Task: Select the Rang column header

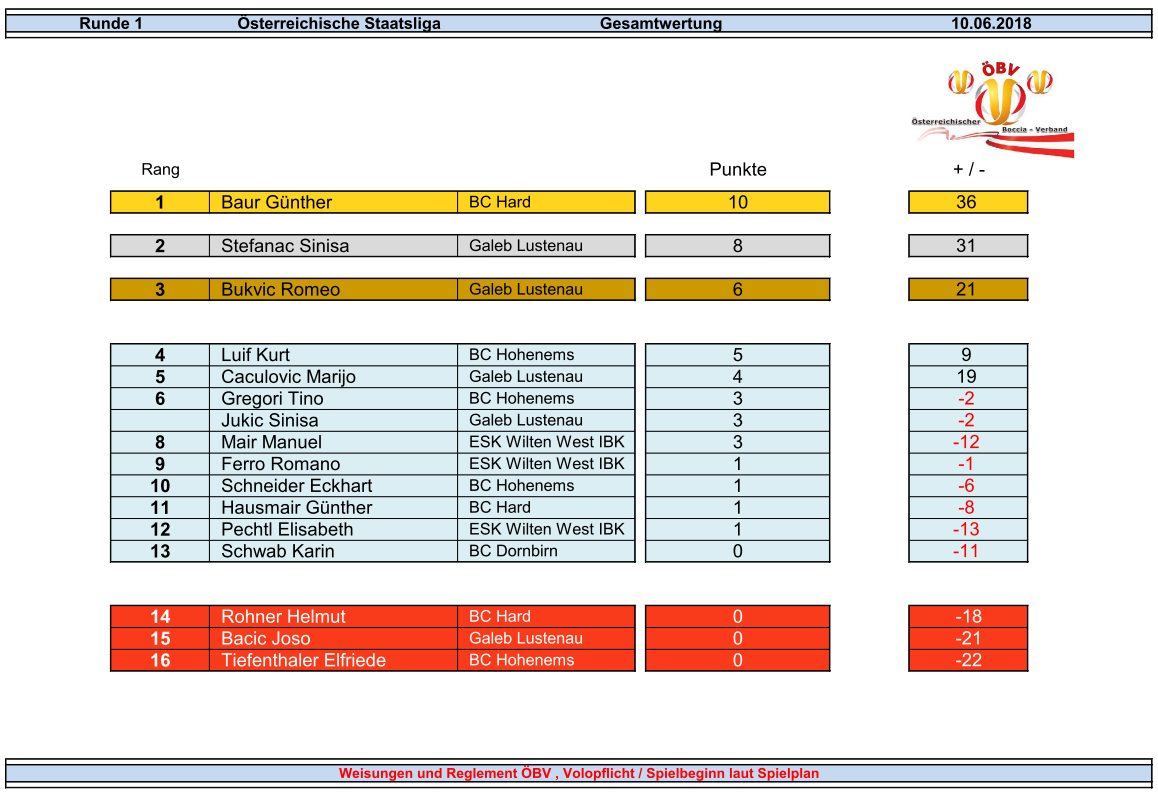Action: 160,170
